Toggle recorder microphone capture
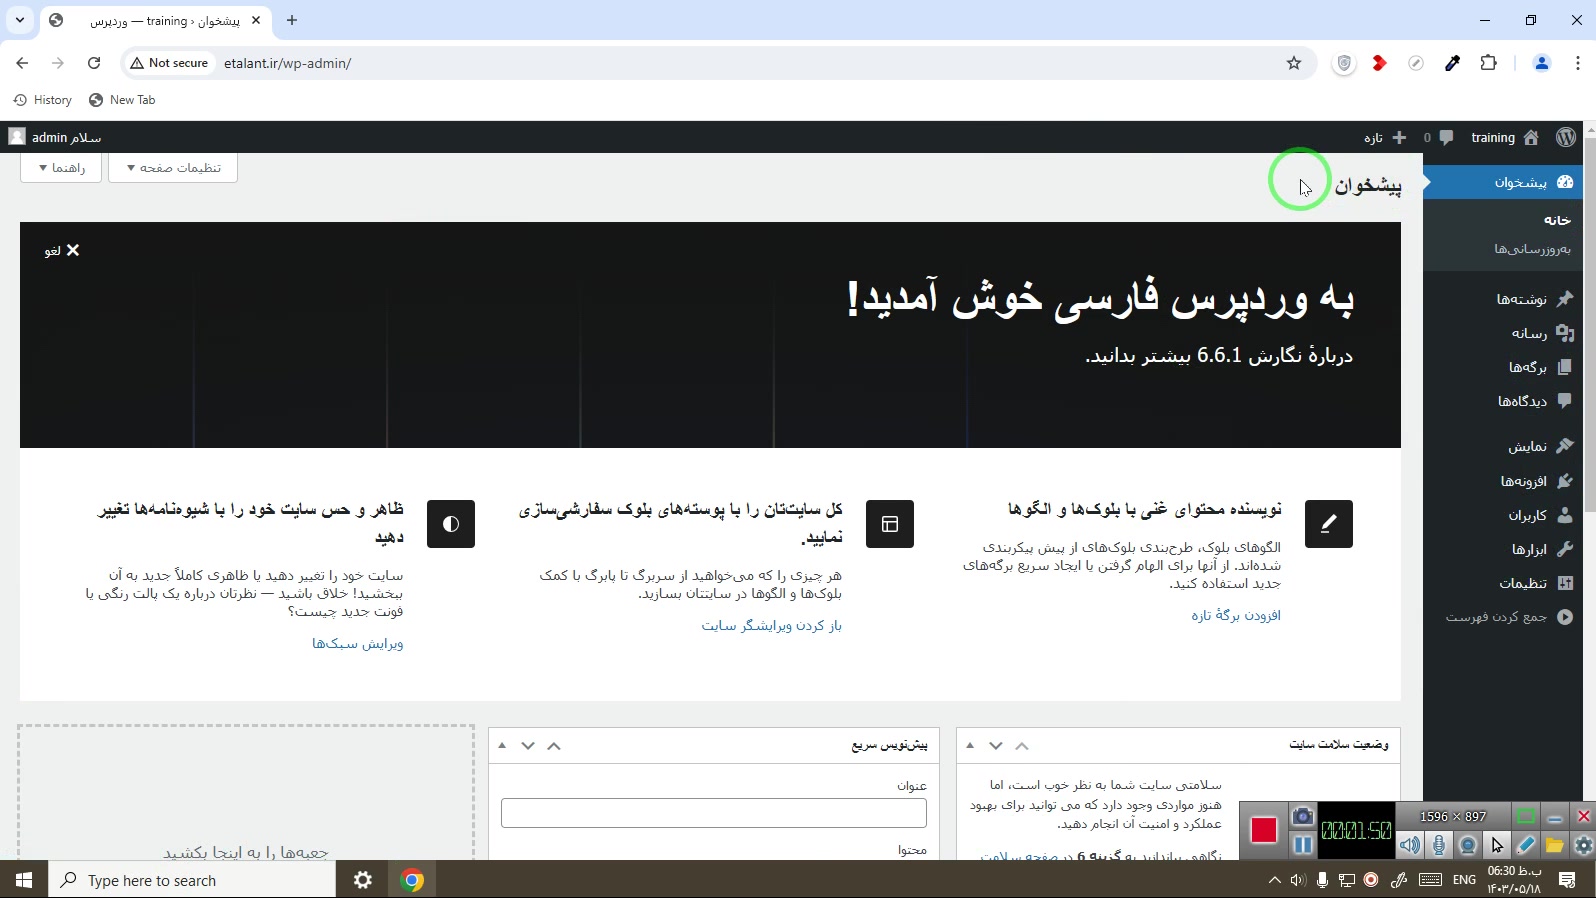The height and width of the screenshot is (898, 1596). pyautogui.click(x=1439, y=845)
